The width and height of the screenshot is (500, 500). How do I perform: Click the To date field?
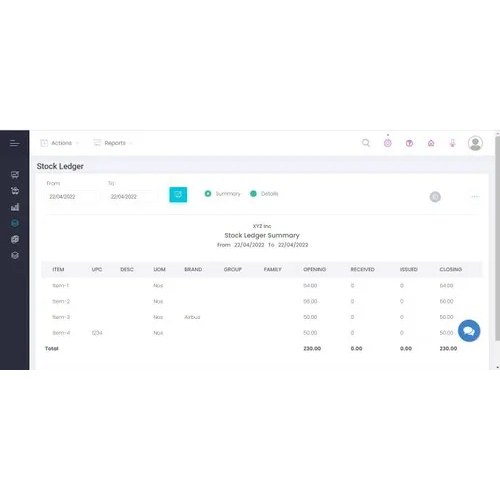(x=133, y=197)
